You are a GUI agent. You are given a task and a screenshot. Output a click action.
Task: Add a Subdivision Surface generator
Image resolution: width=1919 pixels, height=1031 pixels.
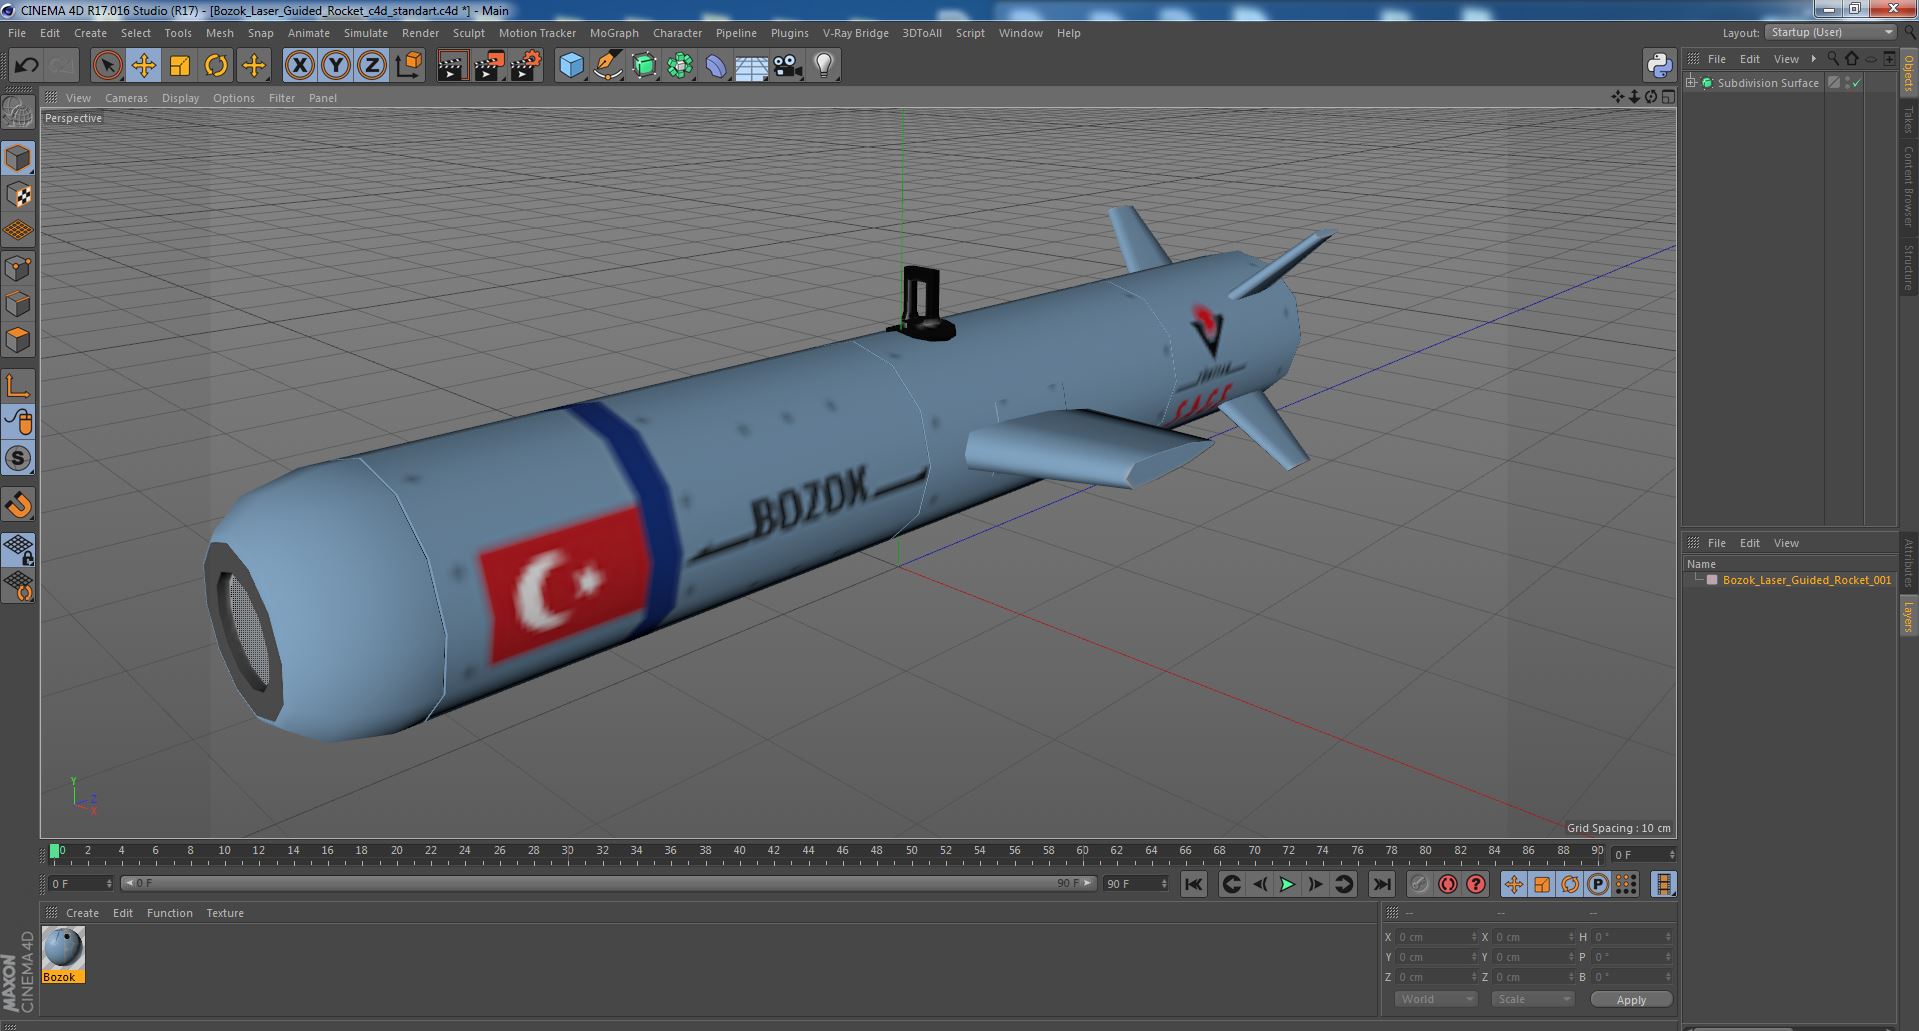644,66
